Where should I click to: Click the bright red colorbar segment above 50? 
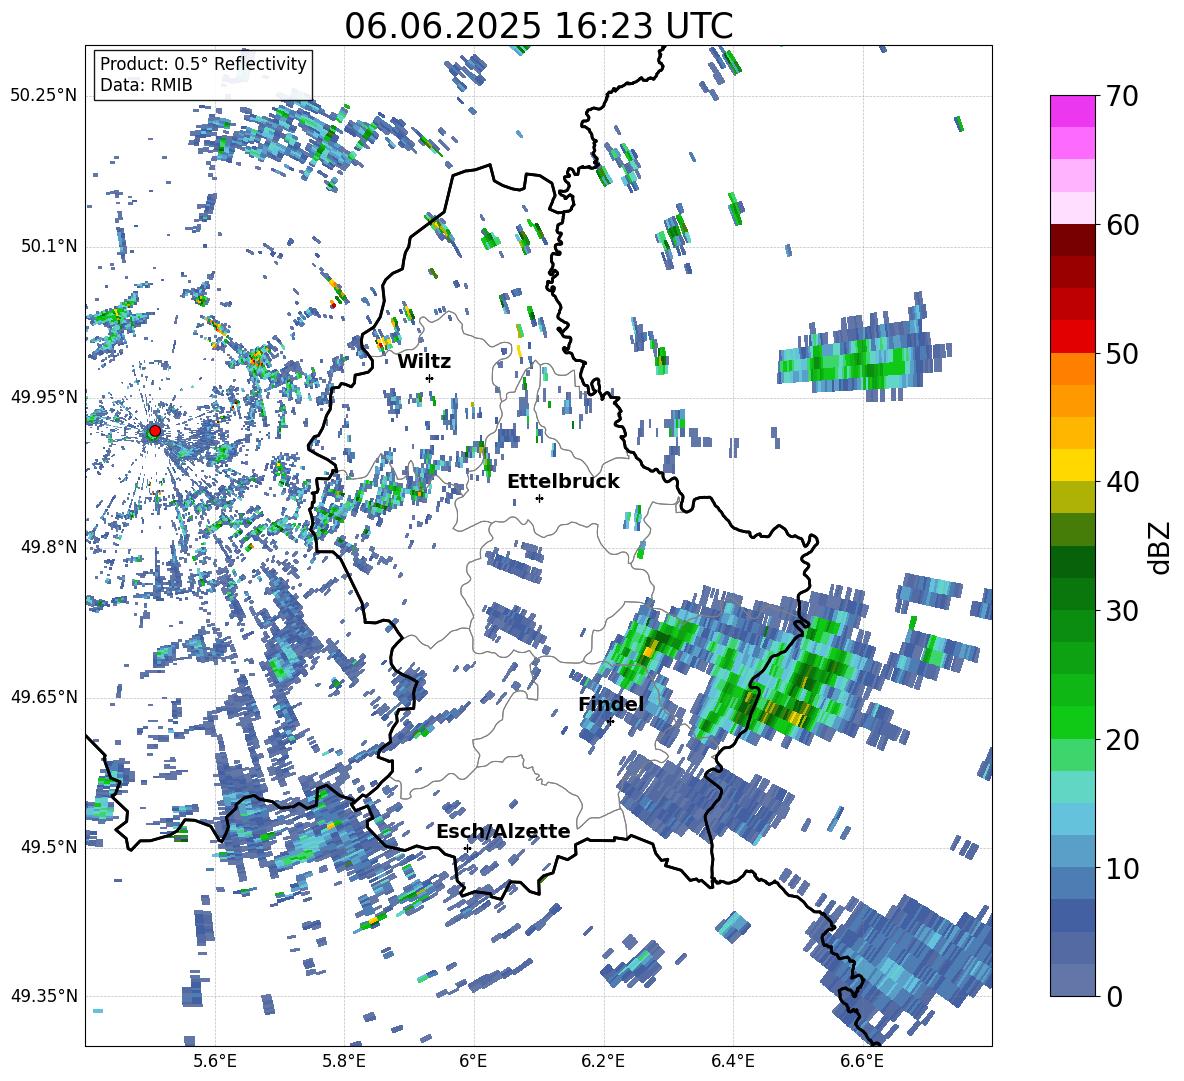coord(1072,337)
